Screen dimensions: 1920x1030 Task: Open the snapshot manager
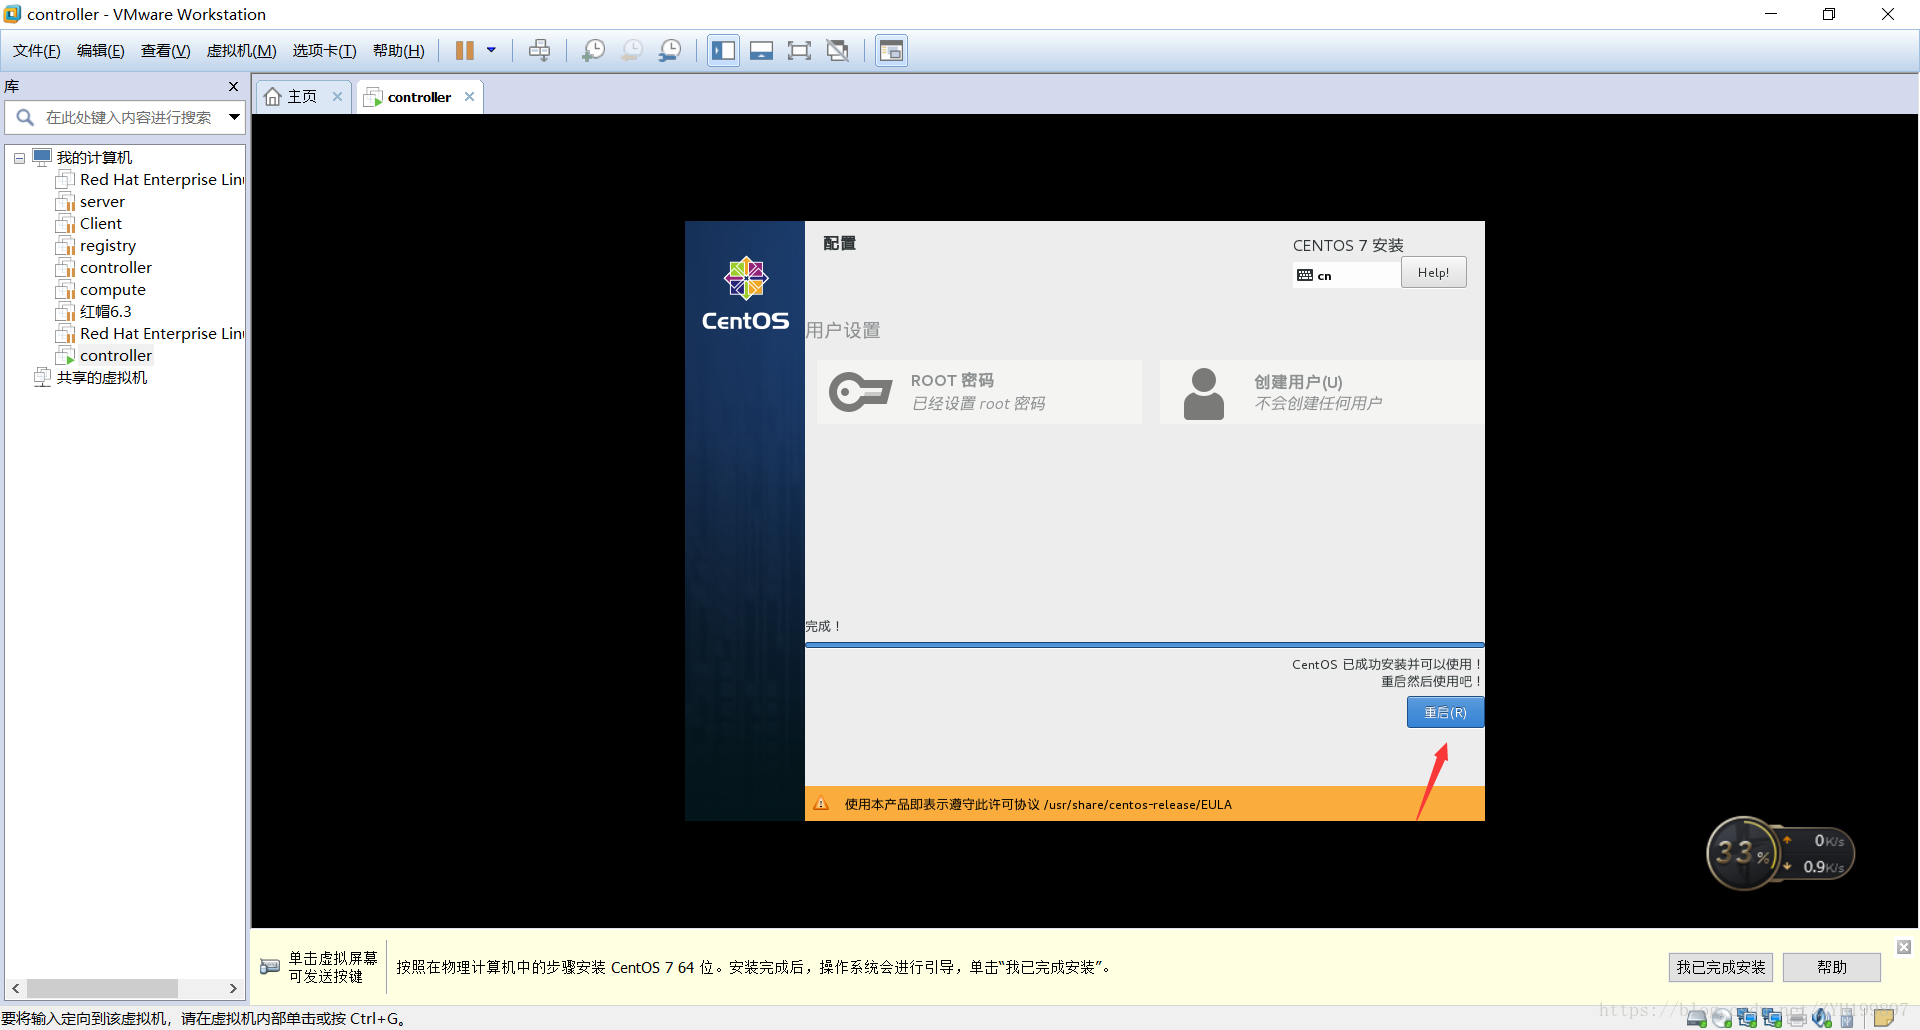pos(670,51)
